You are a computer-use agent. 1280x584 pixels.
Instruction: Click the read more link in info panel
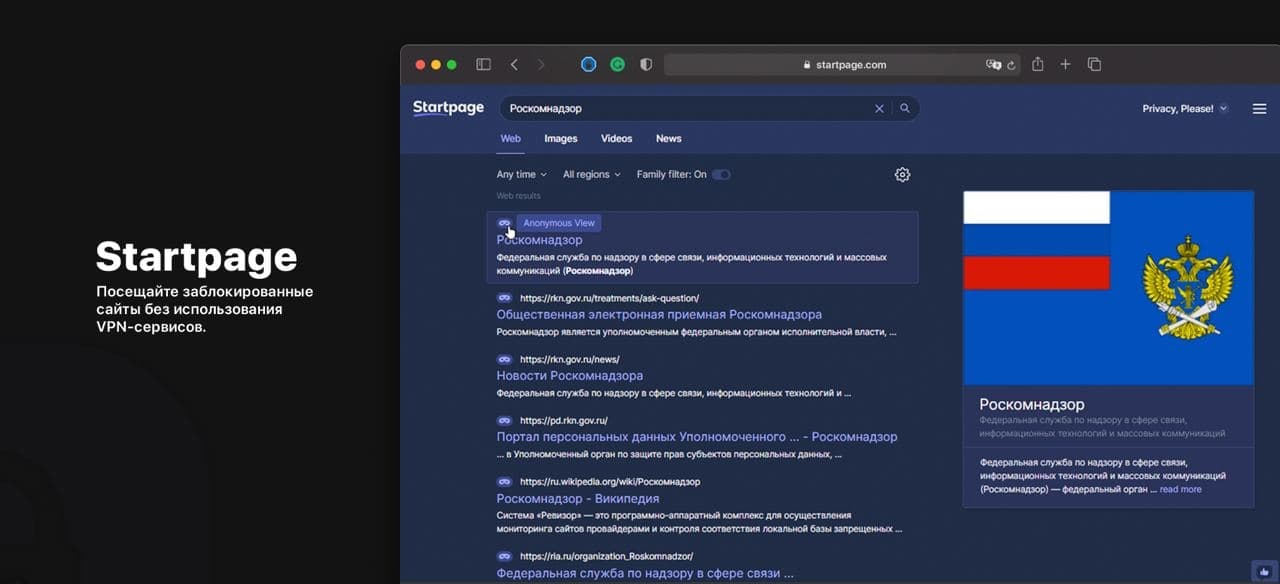(x=1181, y=489)
